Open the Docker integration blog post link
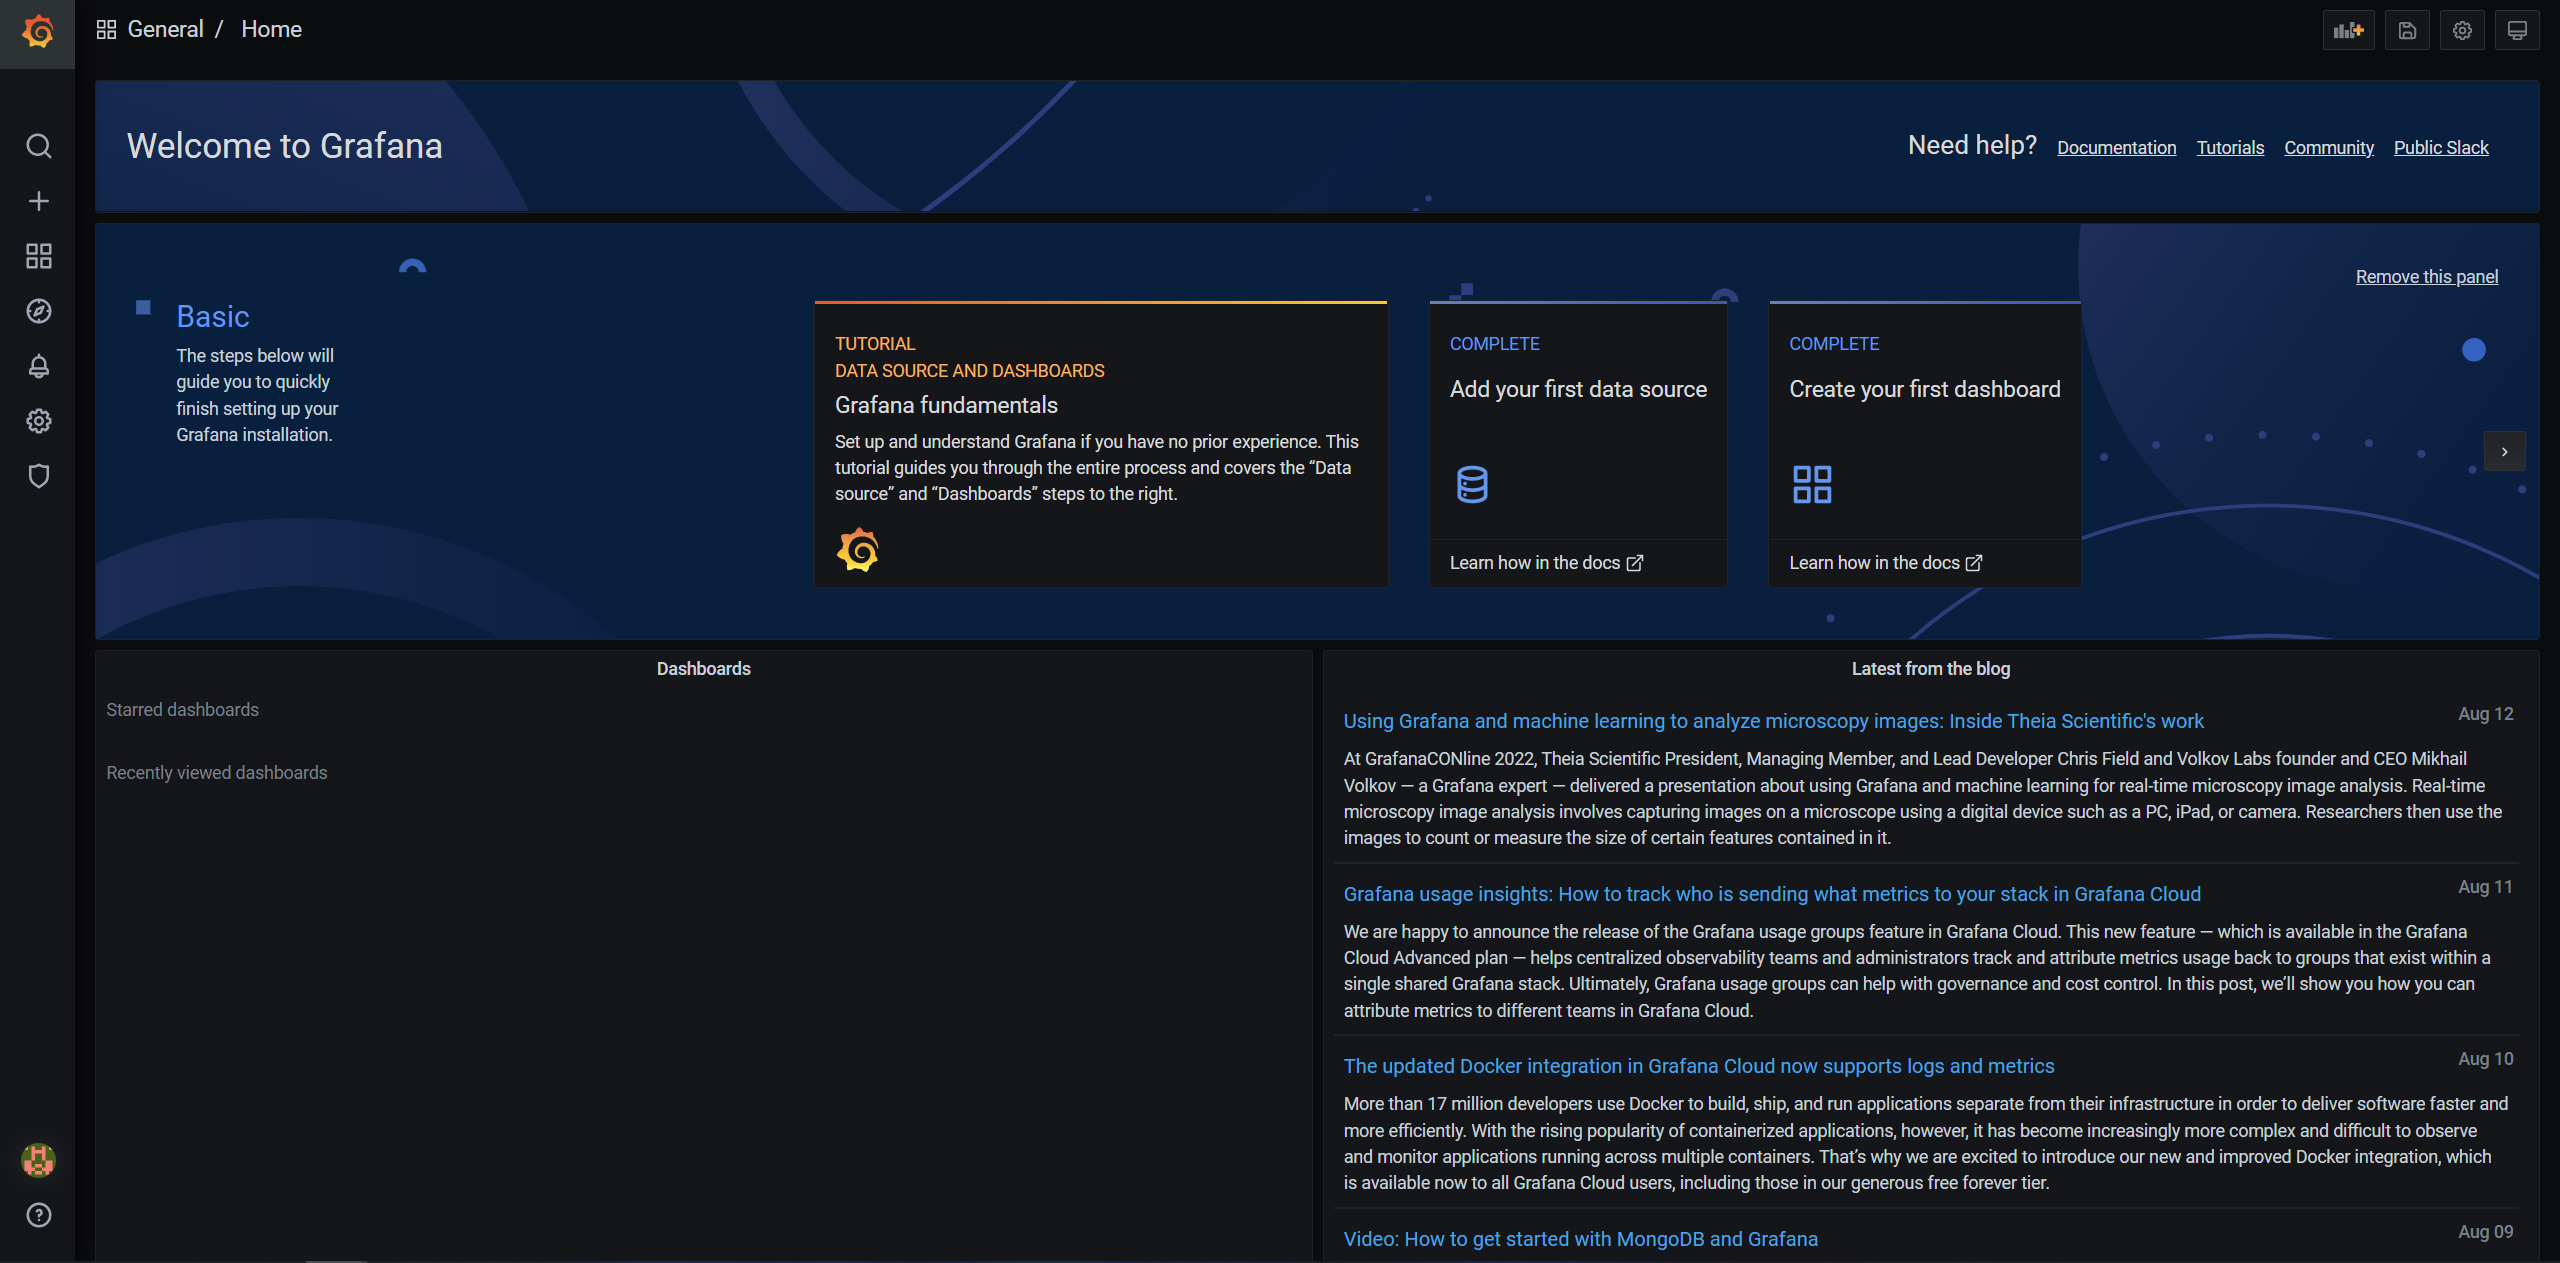Viewport: 2560px width, 1263px height. click(1698, 1066)
